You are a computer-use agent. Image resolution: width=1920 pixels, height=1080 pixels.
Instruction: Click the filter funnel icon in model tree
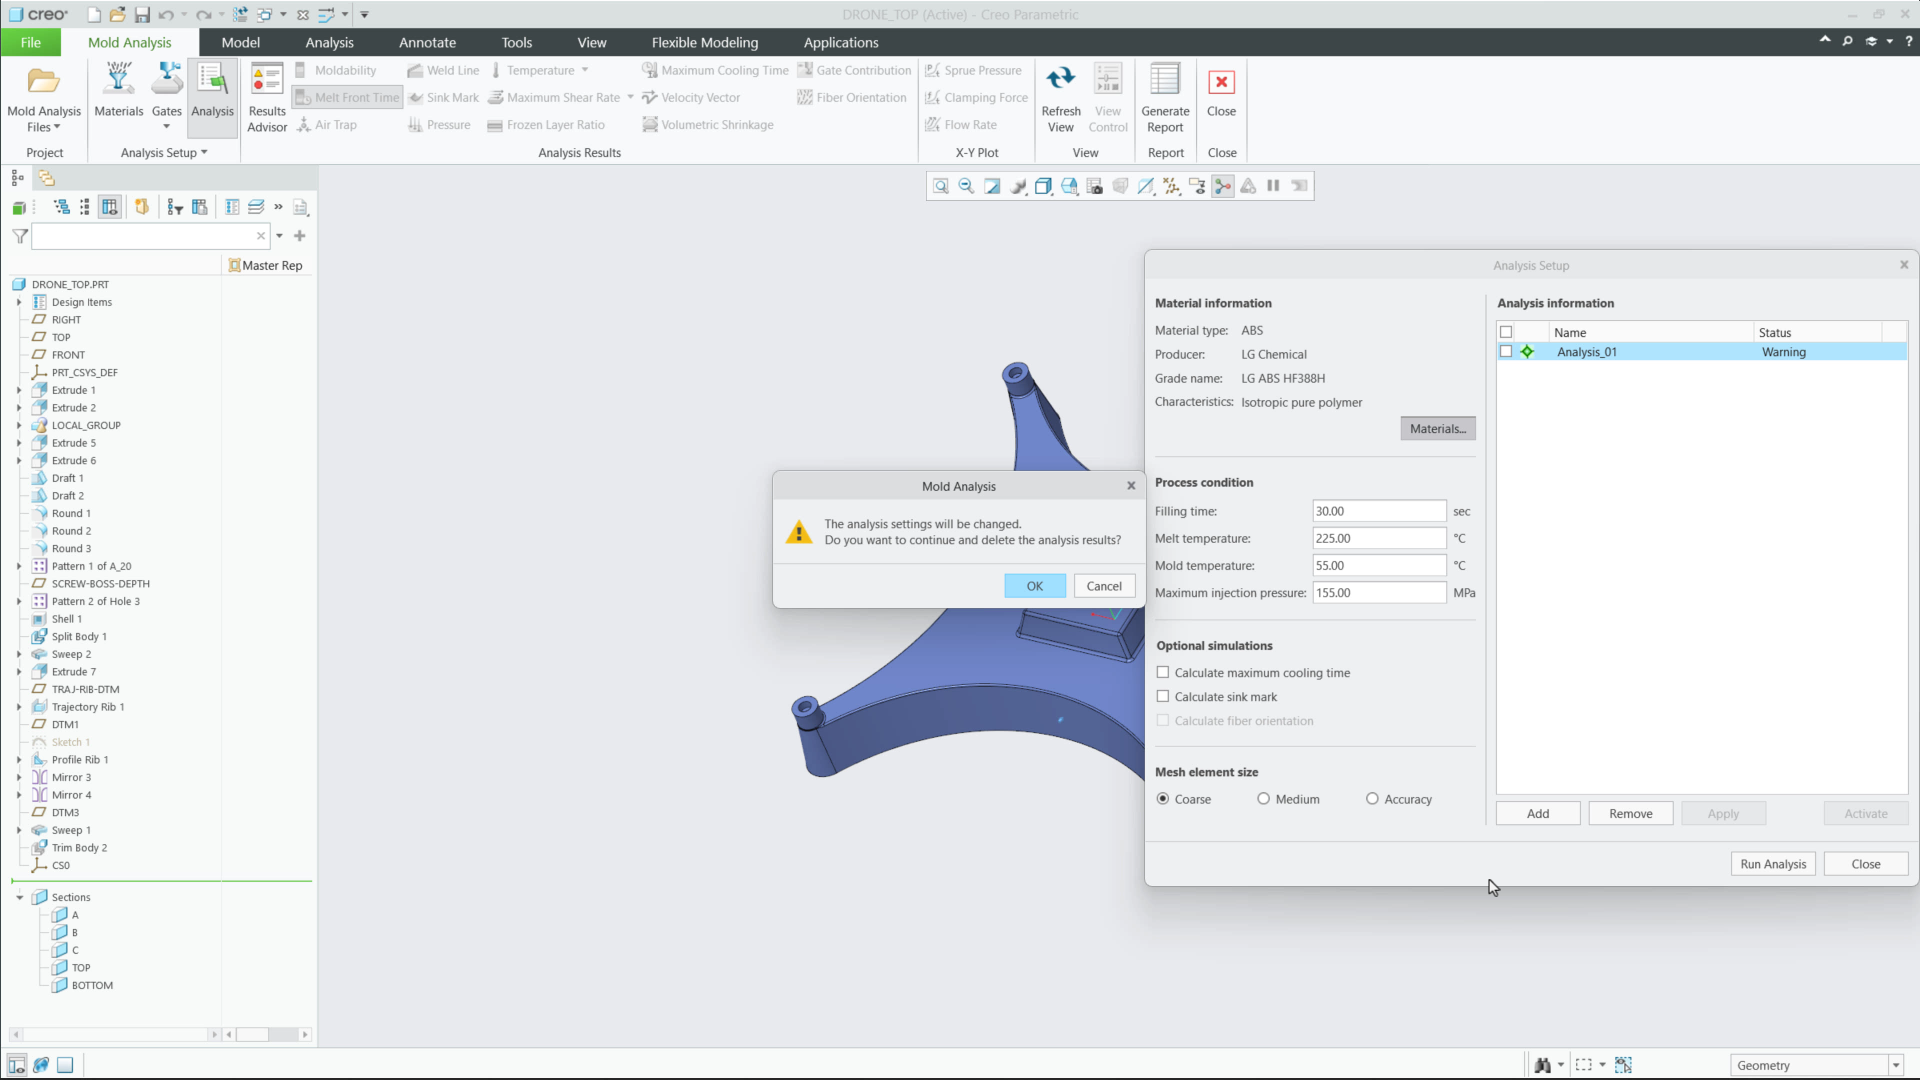[x=20, y=236]
